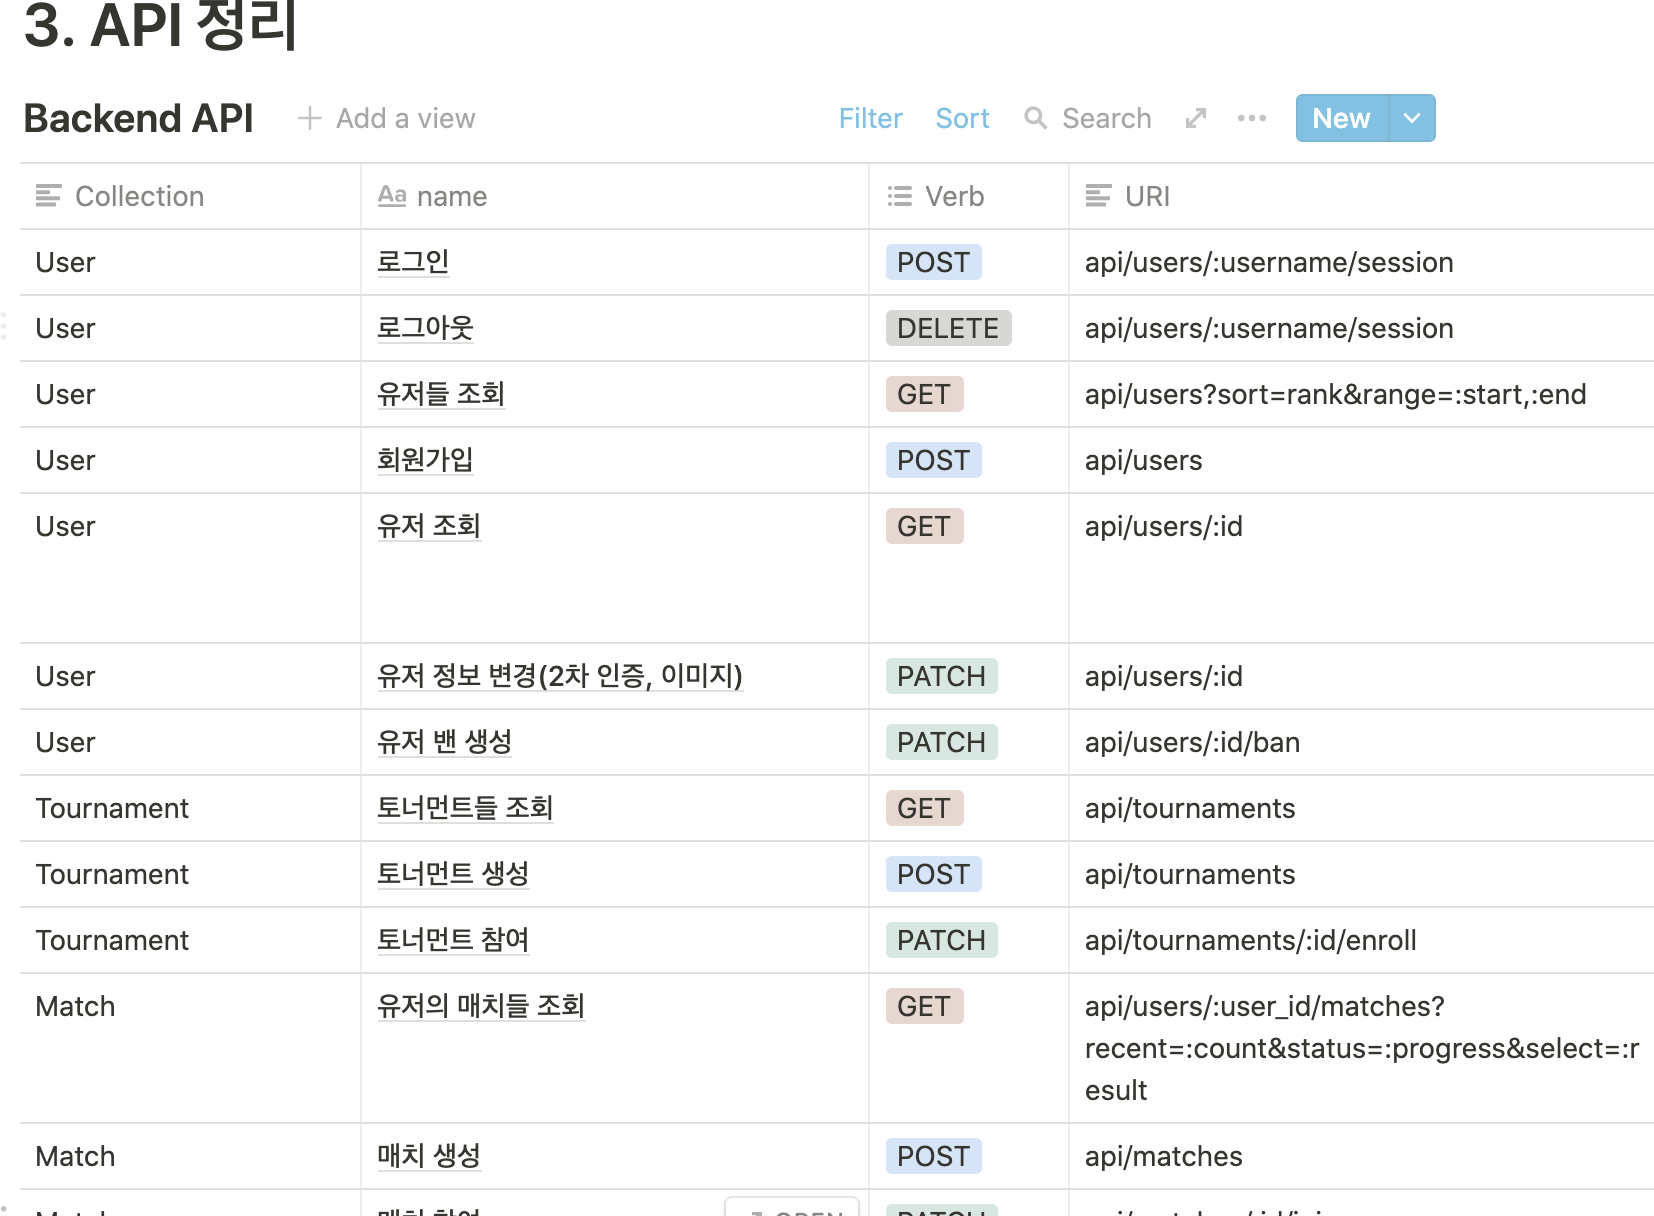
Task: Open the 회원가입 page link
Action: coord(424,460)
